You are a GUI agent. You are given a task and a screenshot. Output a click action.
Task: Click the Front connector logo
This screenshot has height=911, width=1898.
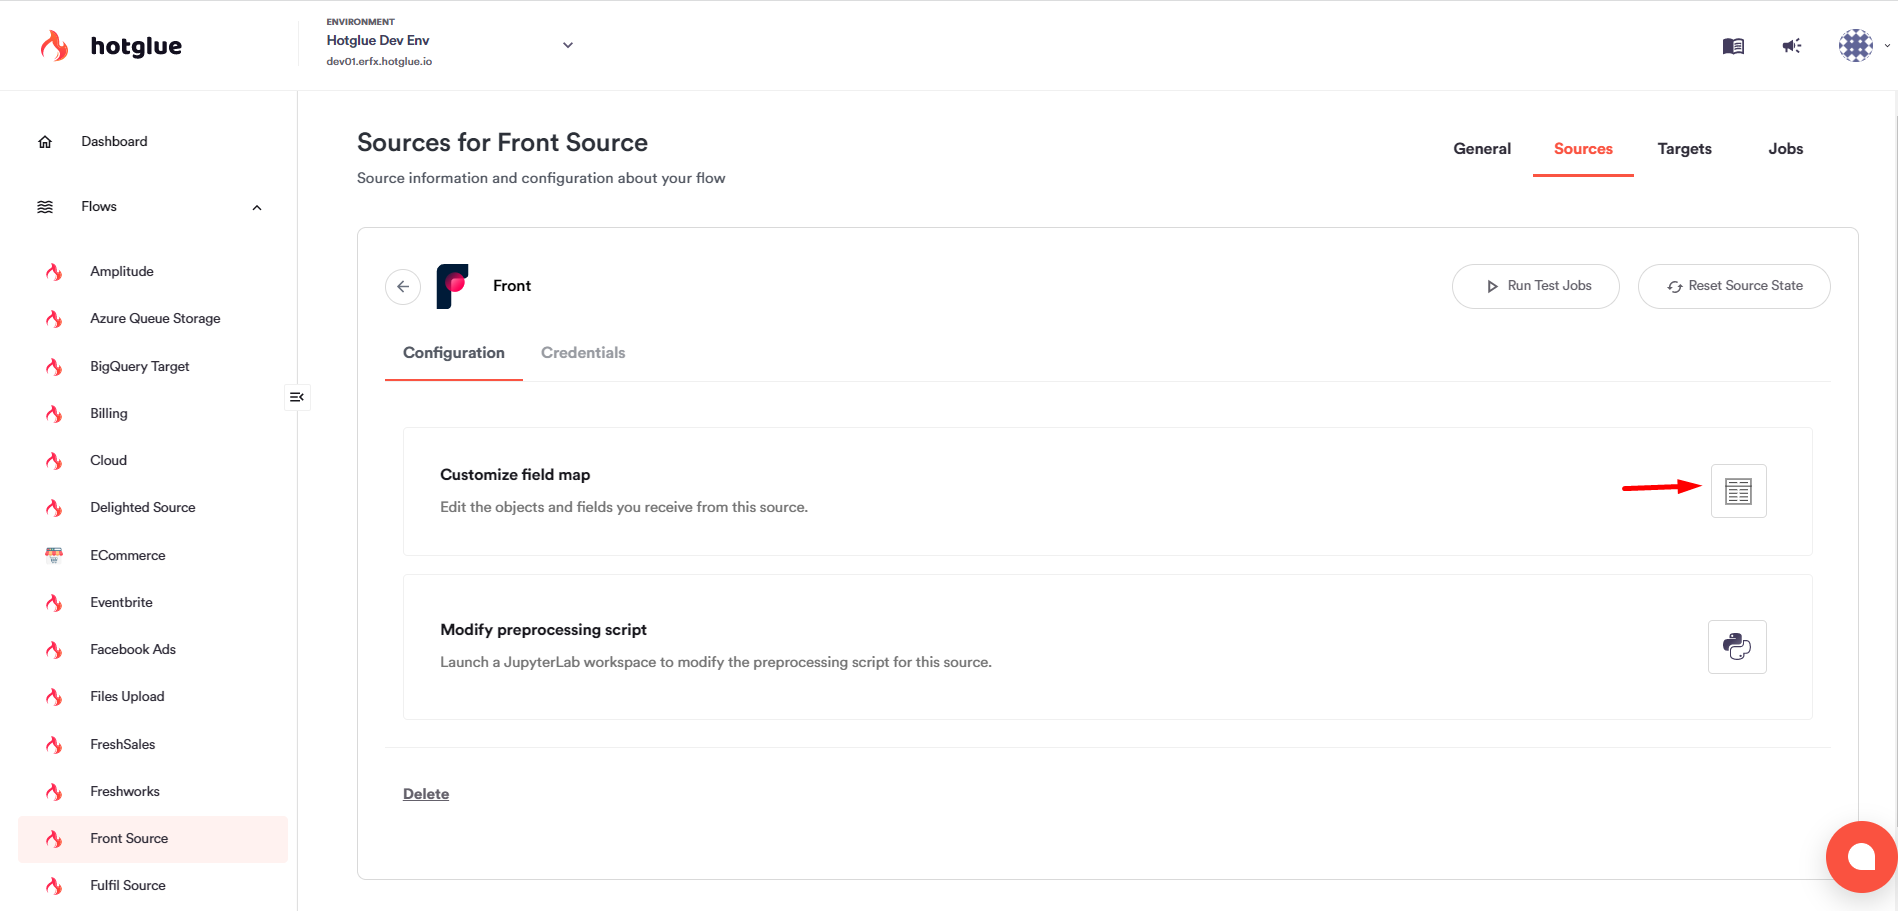(x=453, y=286)
